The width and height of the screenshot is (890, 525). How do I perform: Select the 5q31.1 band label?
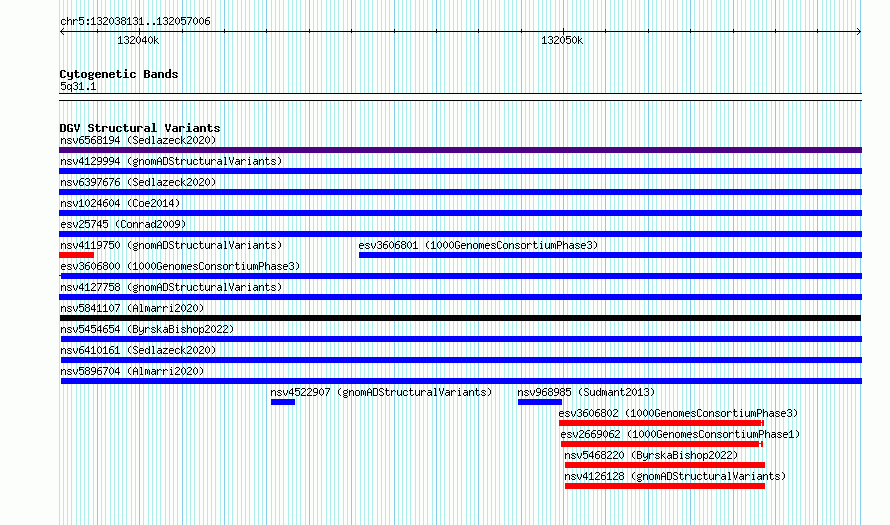[x=78, y=86]
